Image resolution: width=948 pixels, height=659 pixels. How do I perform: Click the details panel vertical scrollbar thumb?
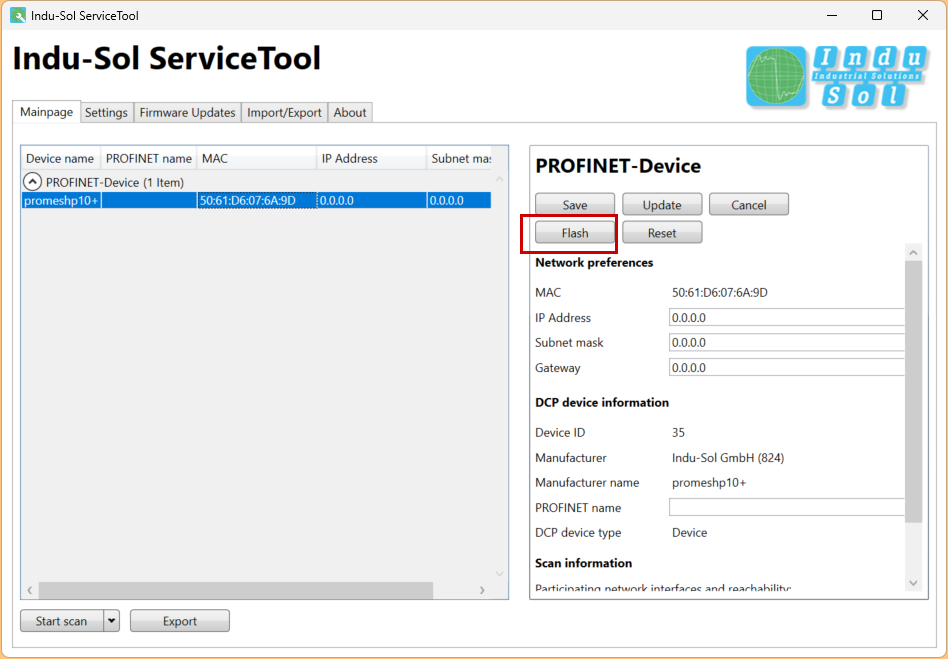[914, 391]
